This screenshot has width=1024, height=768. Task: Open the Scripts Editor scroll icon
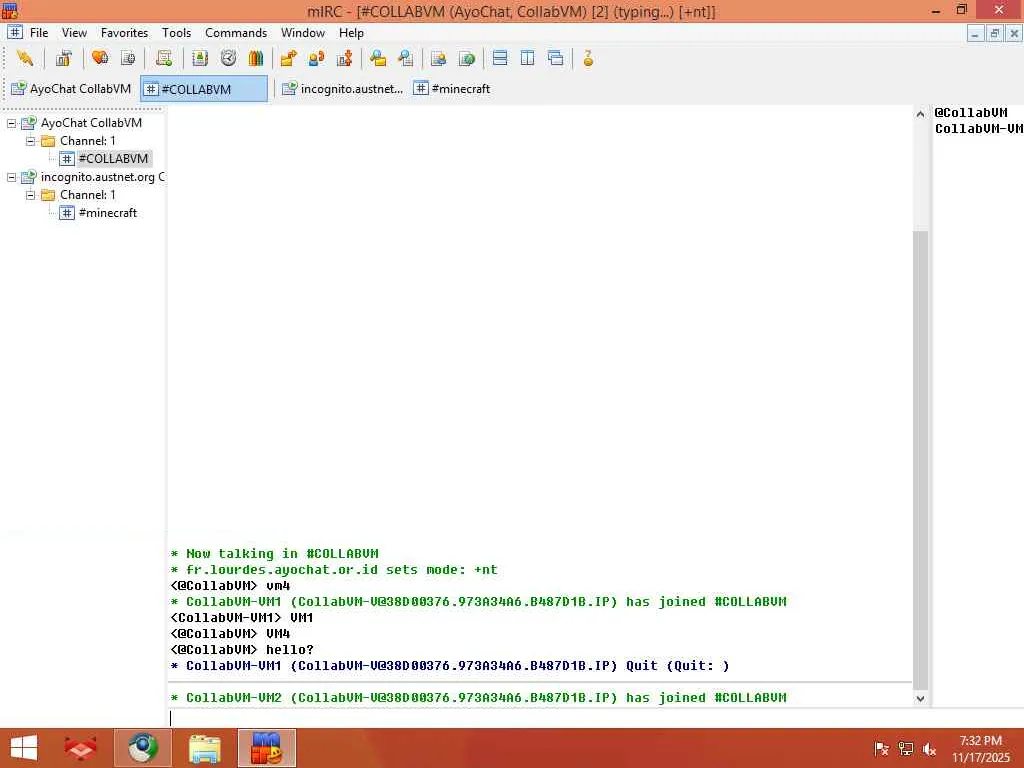pyautogui.click(x=164, y=59)
